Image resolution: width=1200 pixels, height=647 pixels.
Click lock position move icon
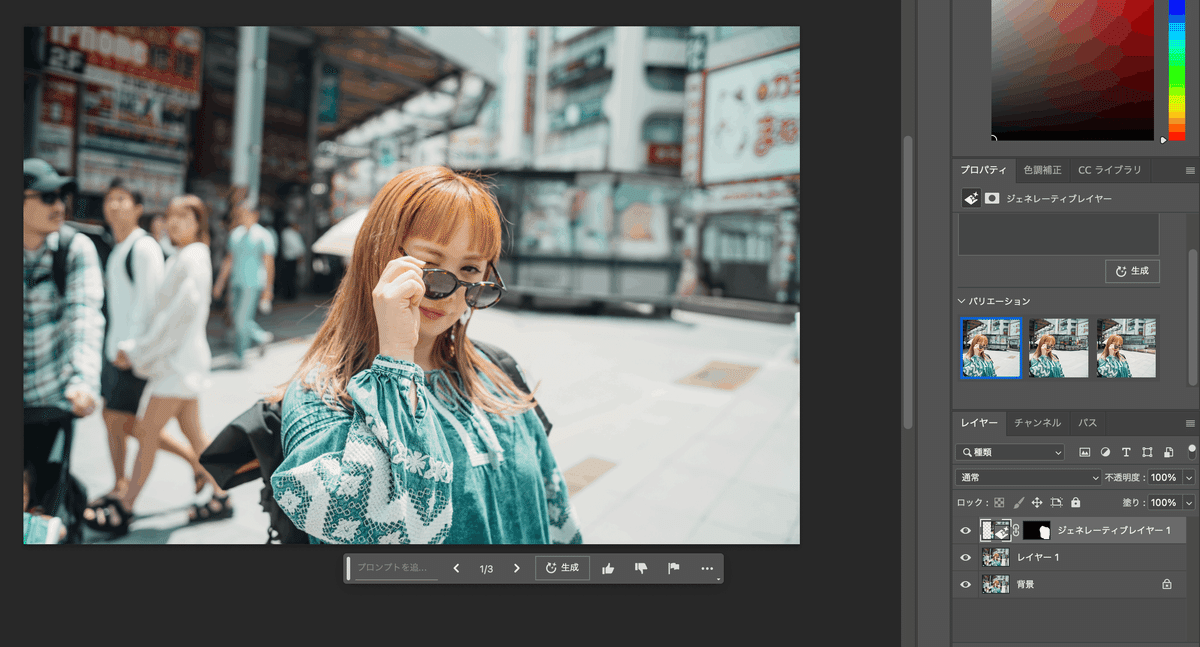pyautogui.click(x=1037, y=502)
